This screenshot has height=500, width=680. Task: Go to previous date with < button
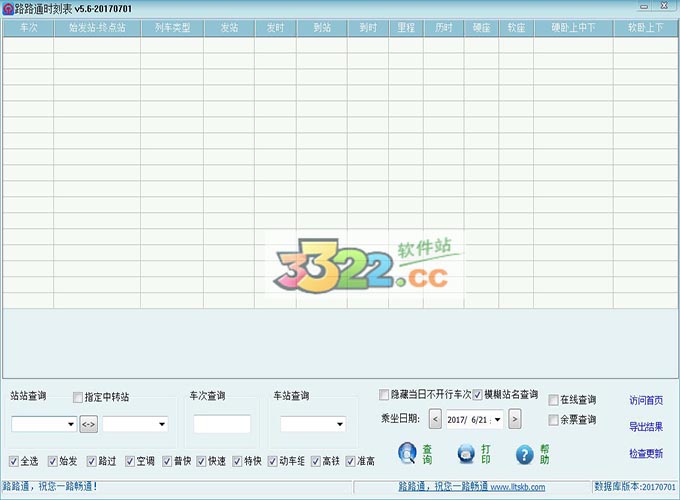(435, 419)
